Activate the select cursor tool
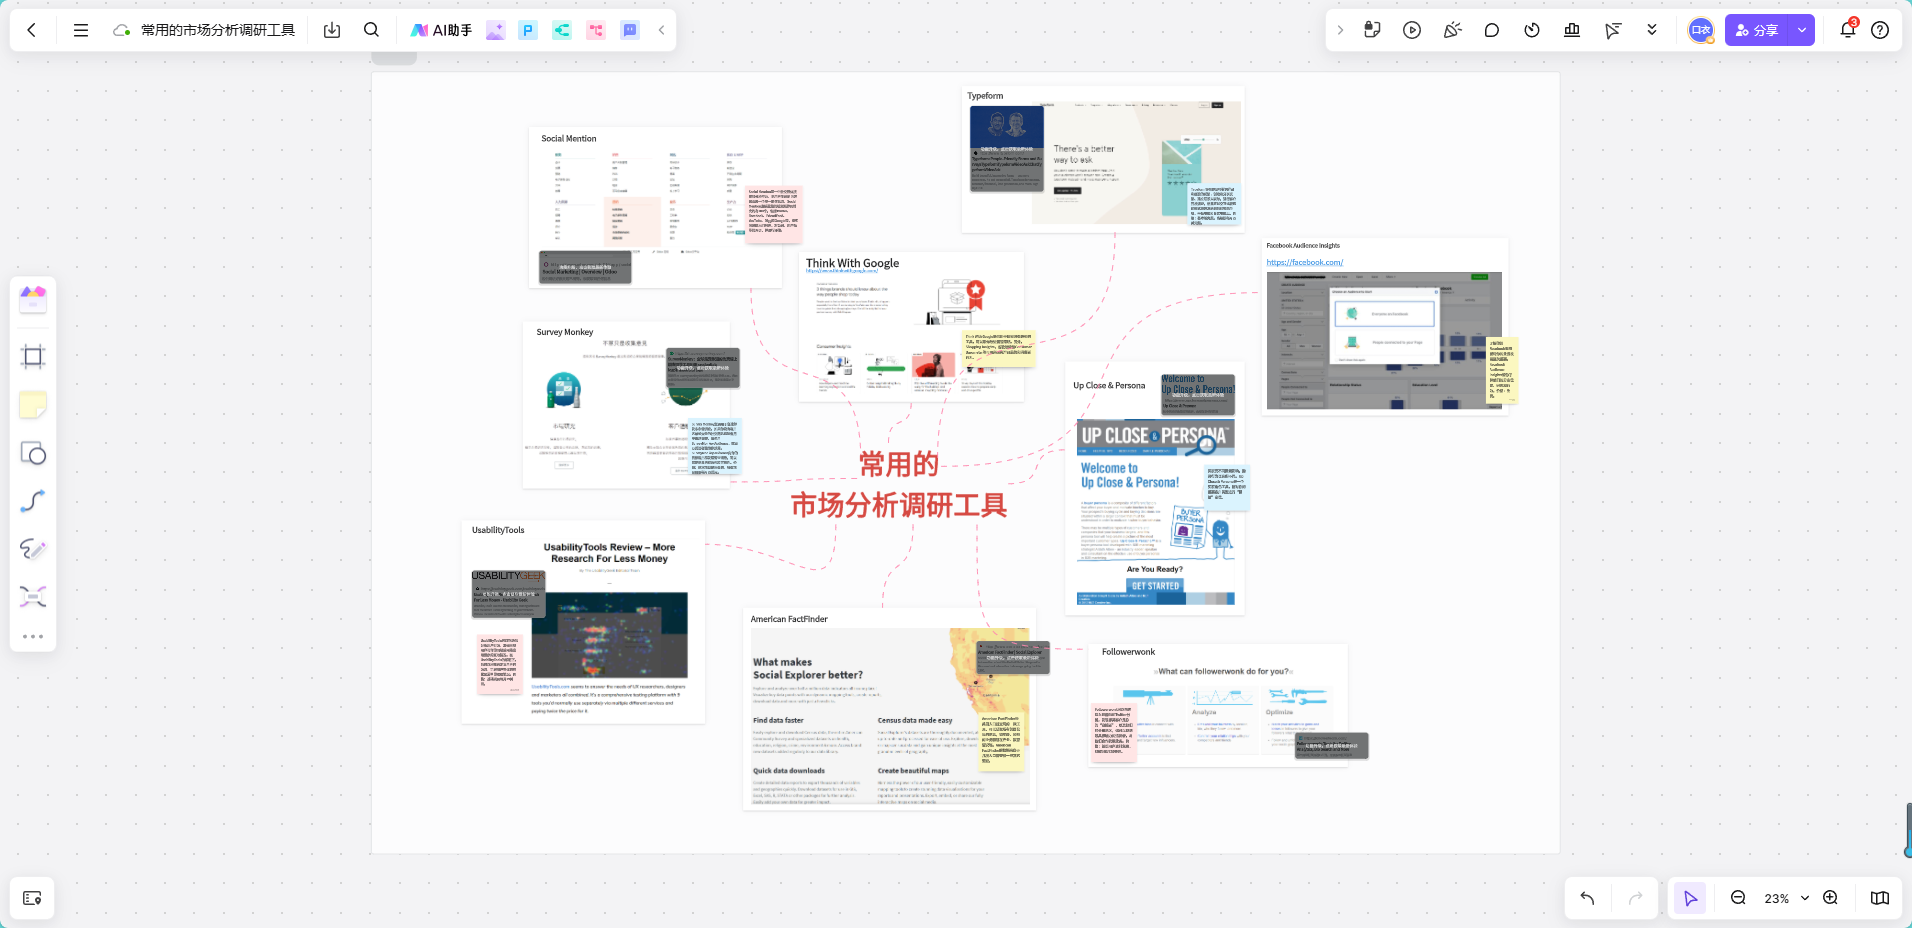 pos(1690,898)
